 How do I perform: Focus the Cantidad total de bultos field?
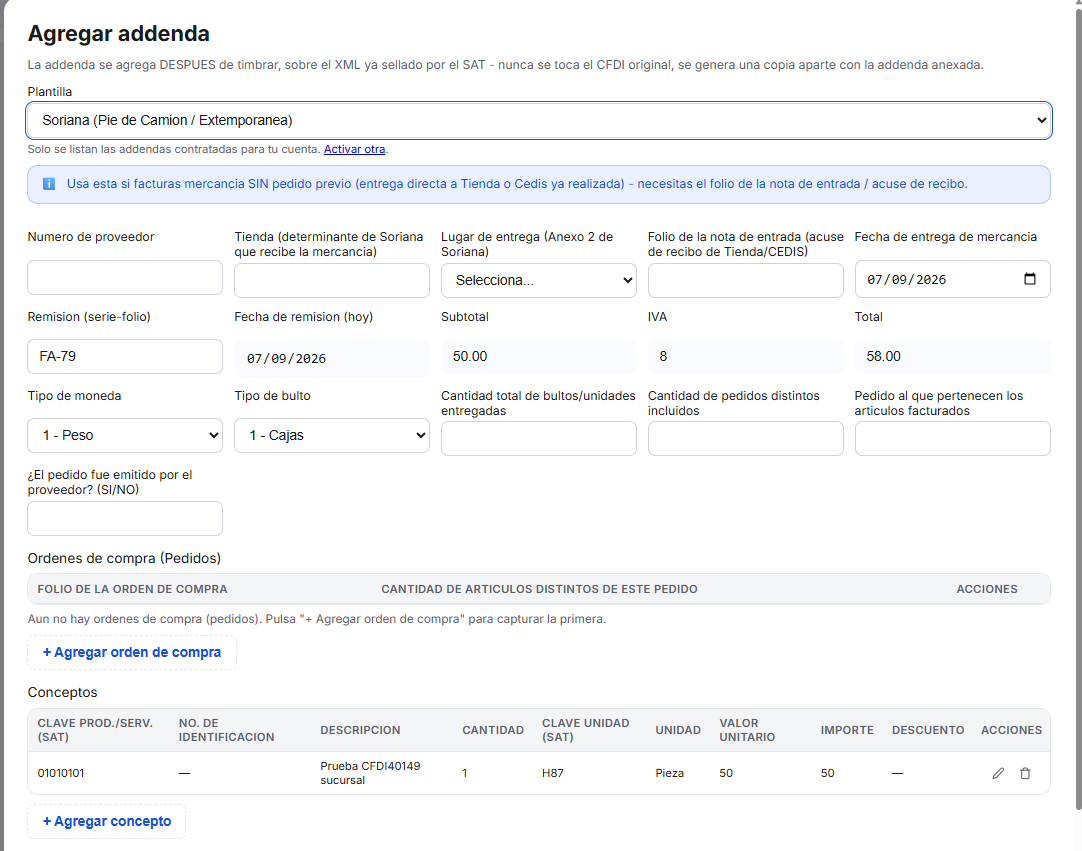point(539,438)
